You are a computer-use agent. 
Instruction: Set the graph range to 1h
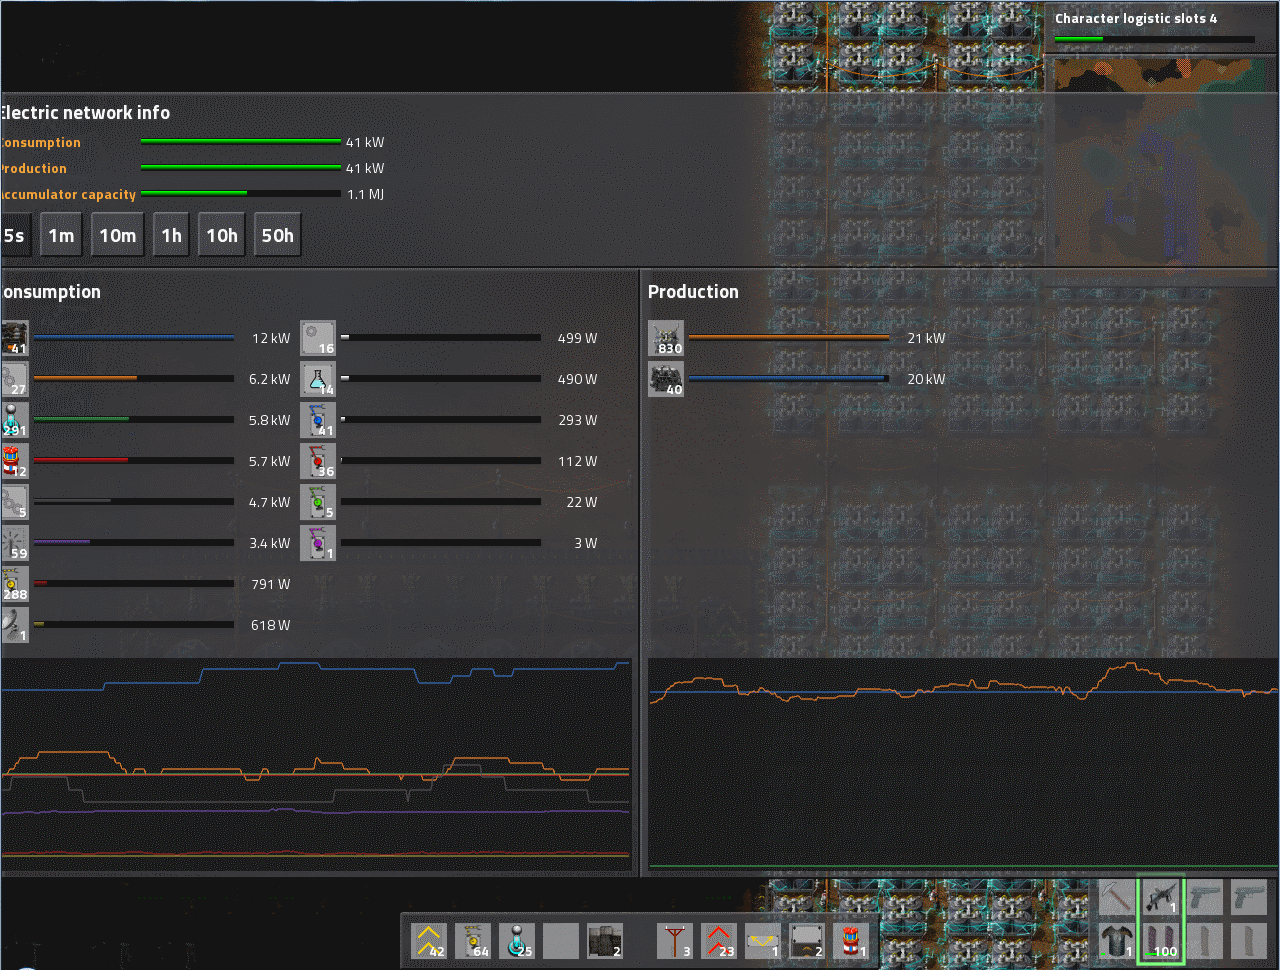[172, 236]
